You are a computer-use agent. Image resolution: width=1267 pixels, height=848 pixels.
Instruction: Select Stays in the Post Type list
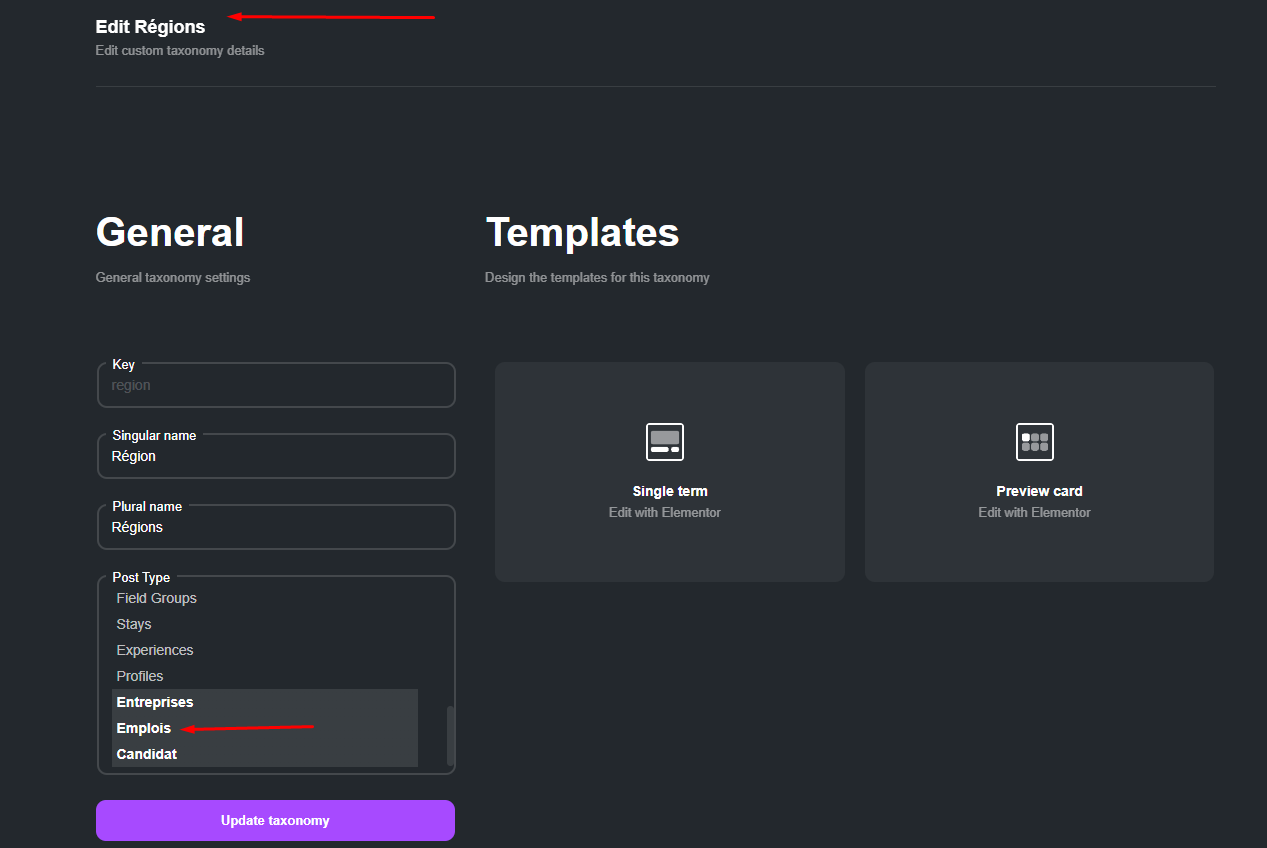[133, 623]
